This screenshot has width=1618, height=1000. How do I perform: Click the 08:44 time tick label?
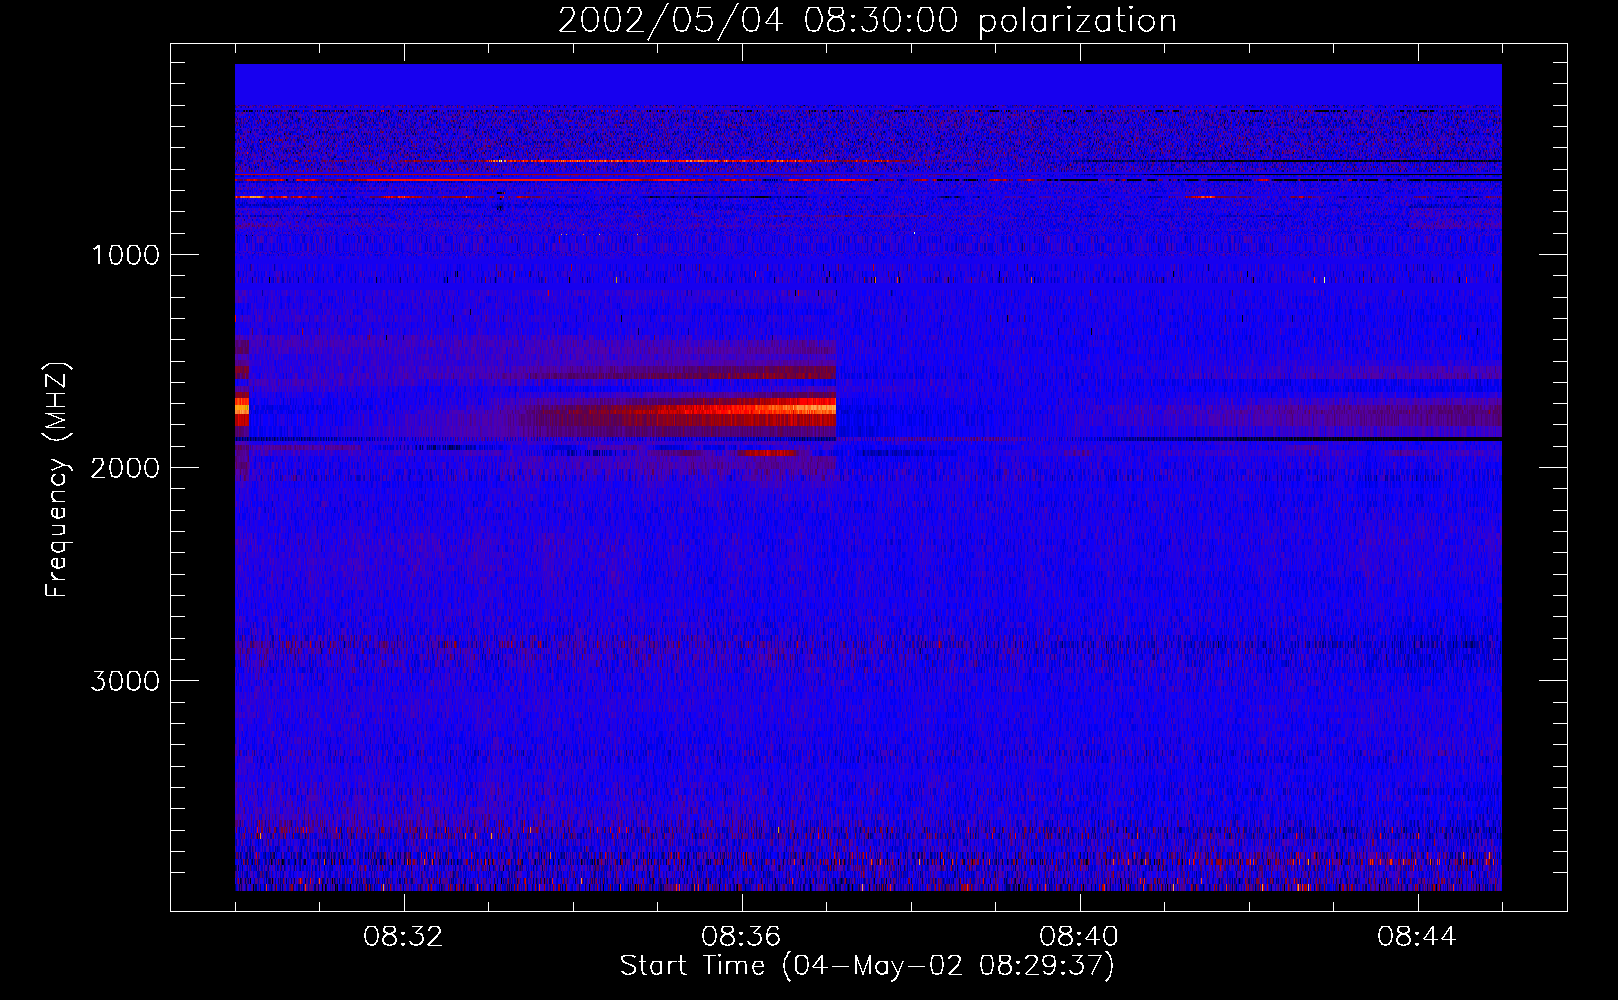coord(1417,937)
